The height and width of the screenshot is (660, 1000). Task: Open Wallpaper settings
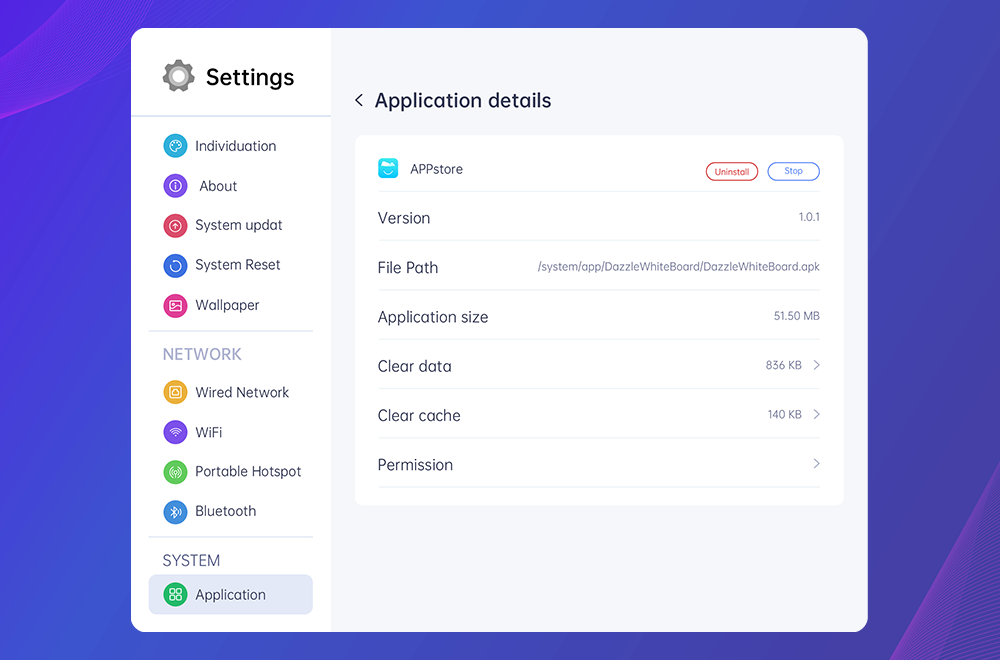227,305
